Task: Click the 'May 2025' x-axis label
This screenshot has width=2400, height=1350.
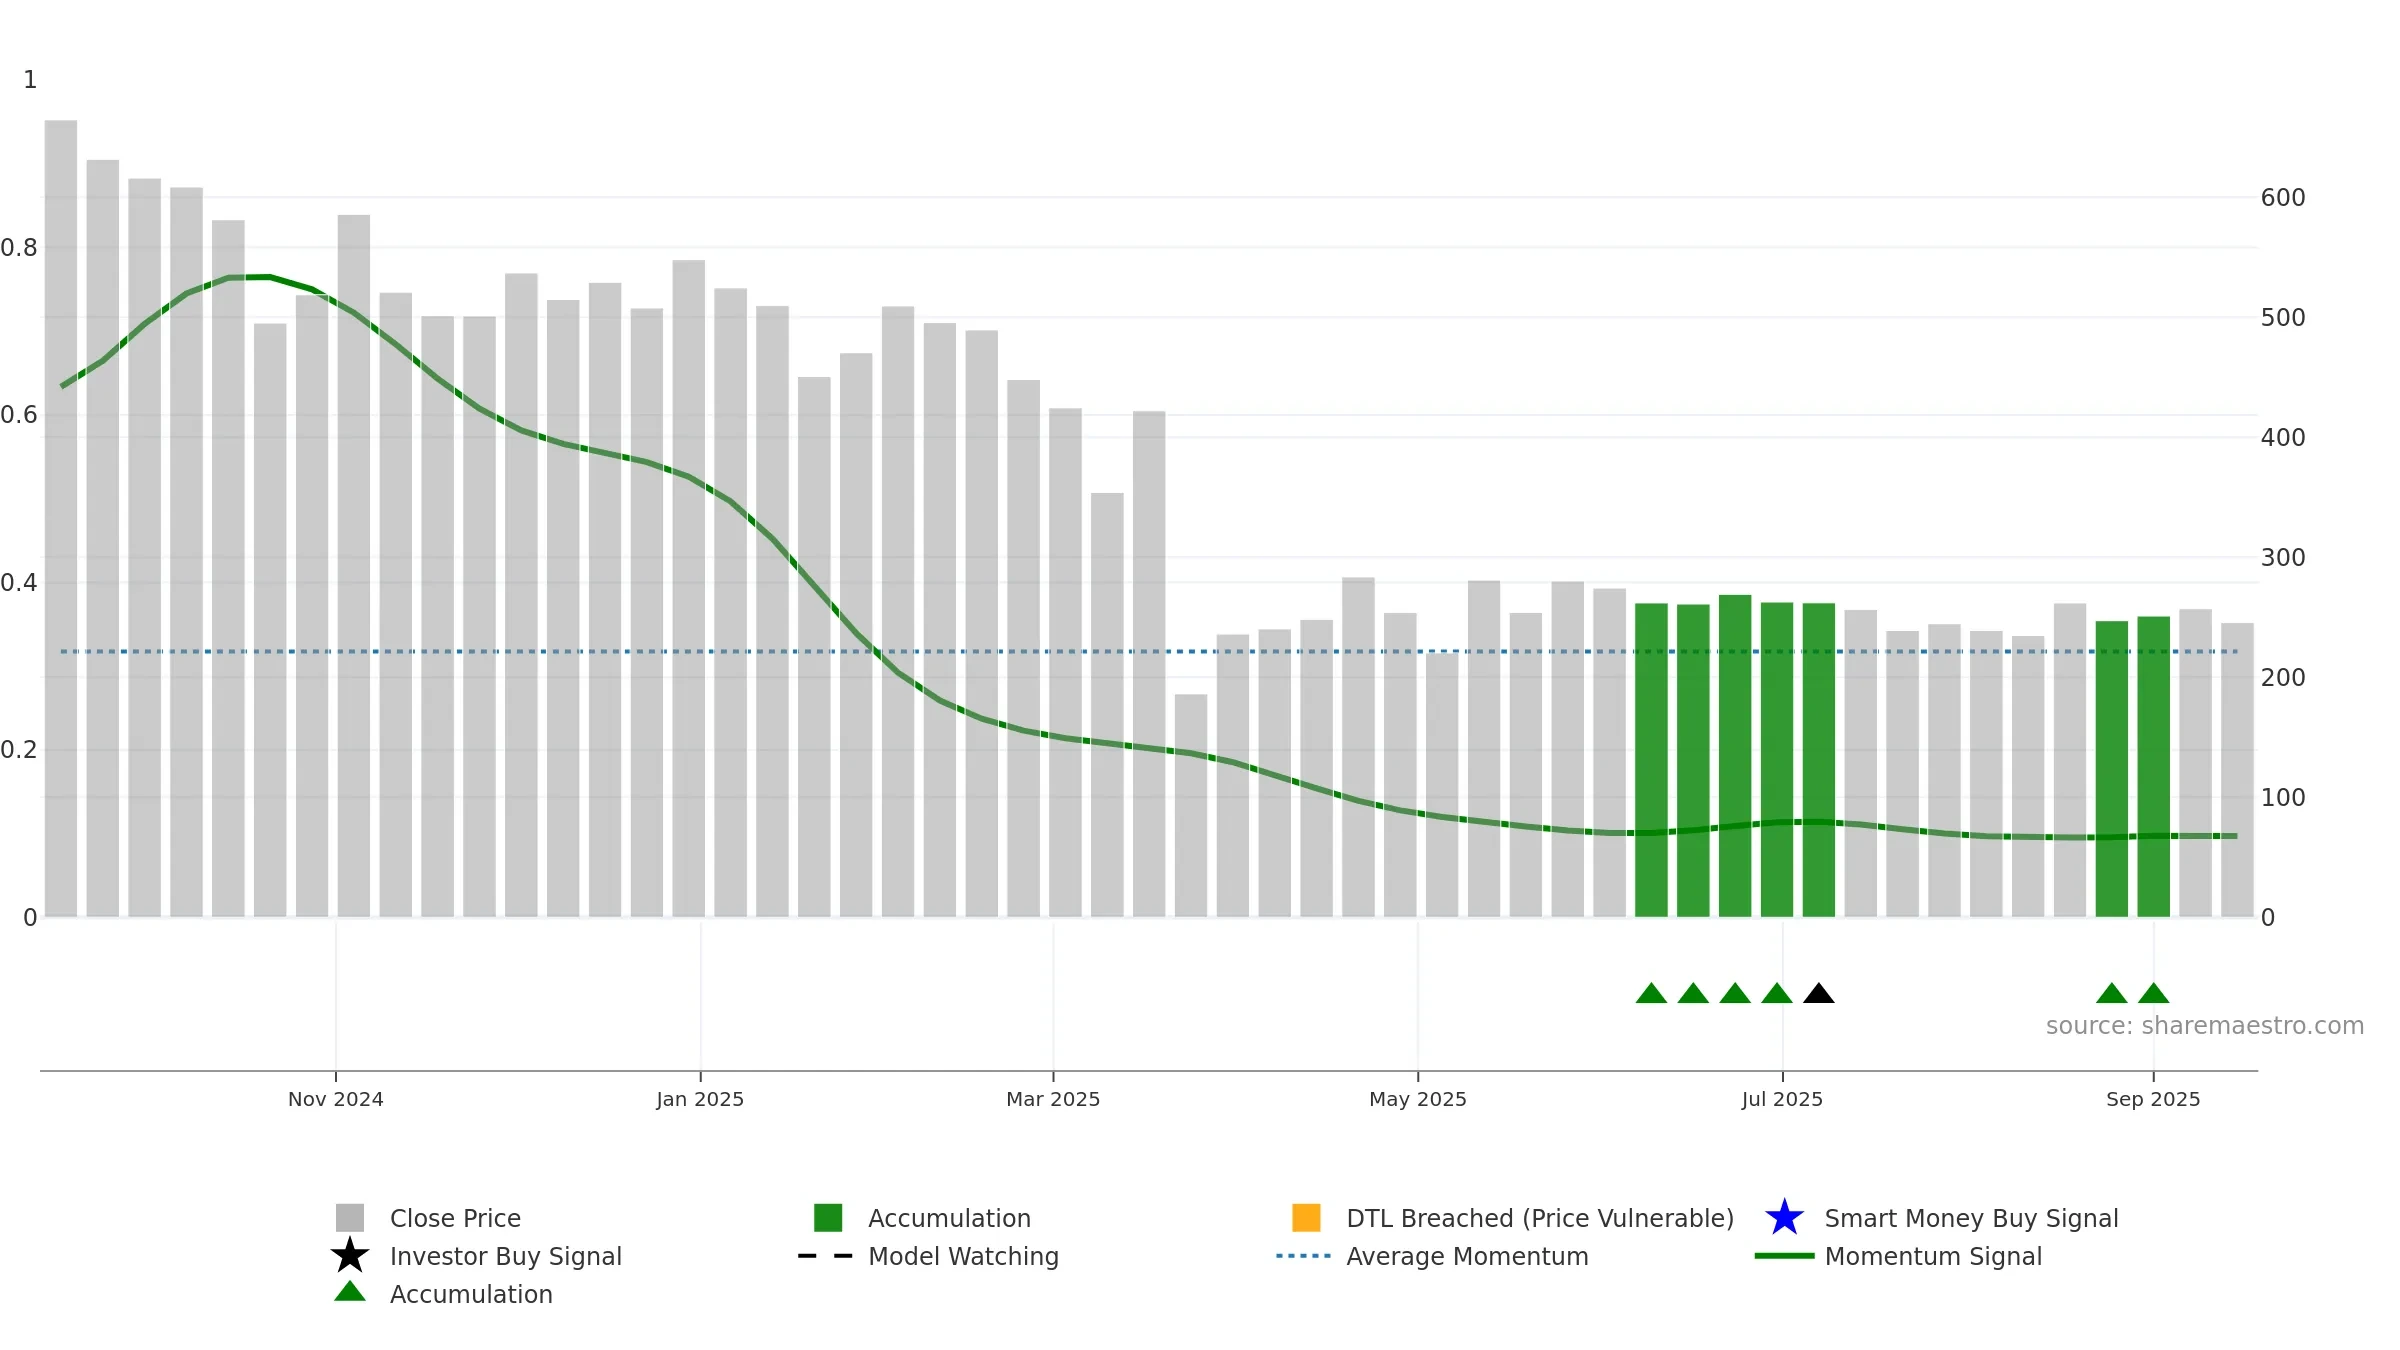Action: (x=1418, y=1099)
